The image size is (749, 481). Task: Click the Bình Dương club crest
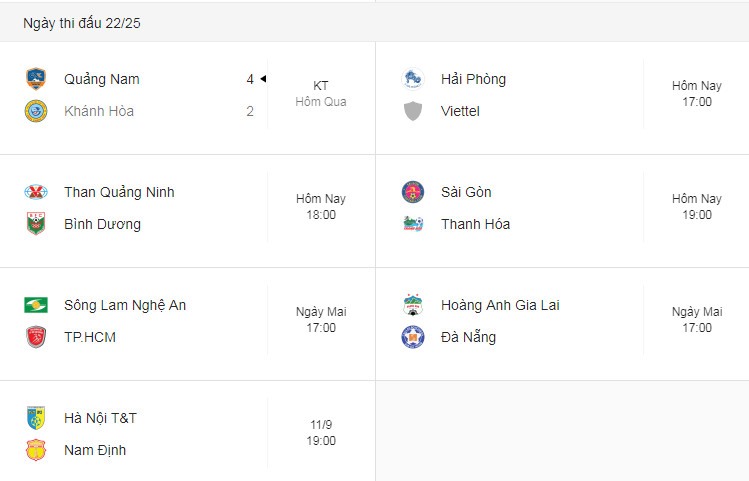[x=36, y=224]
